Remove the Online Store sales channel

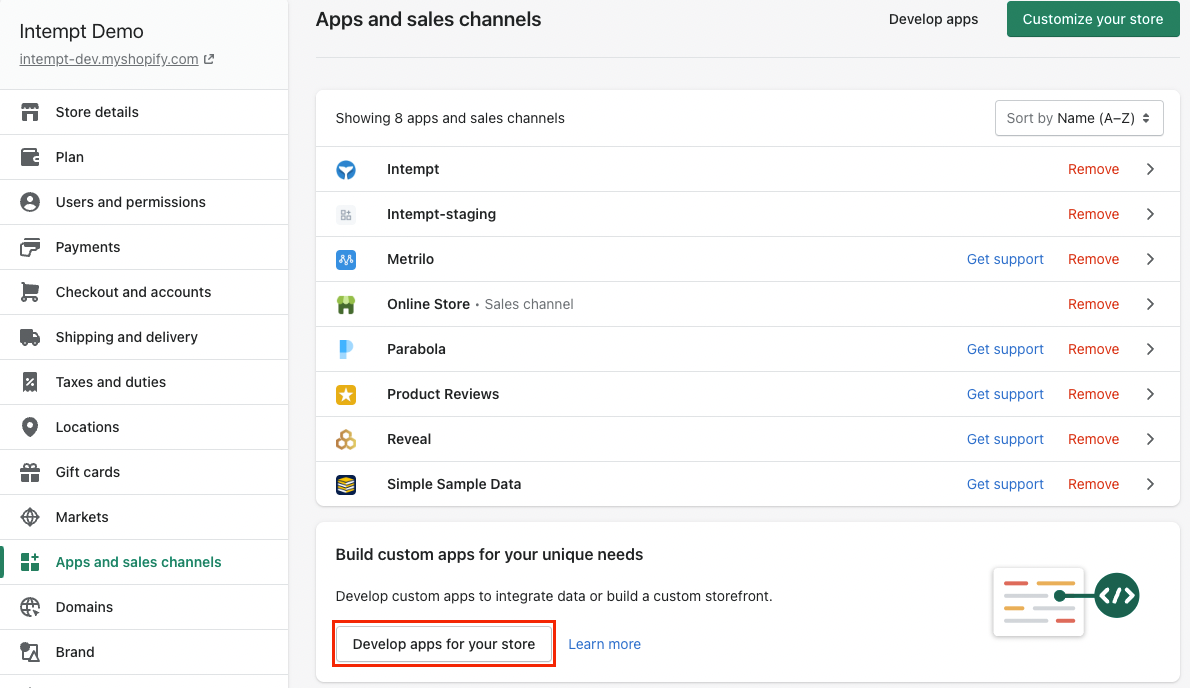pos(1094,304)
